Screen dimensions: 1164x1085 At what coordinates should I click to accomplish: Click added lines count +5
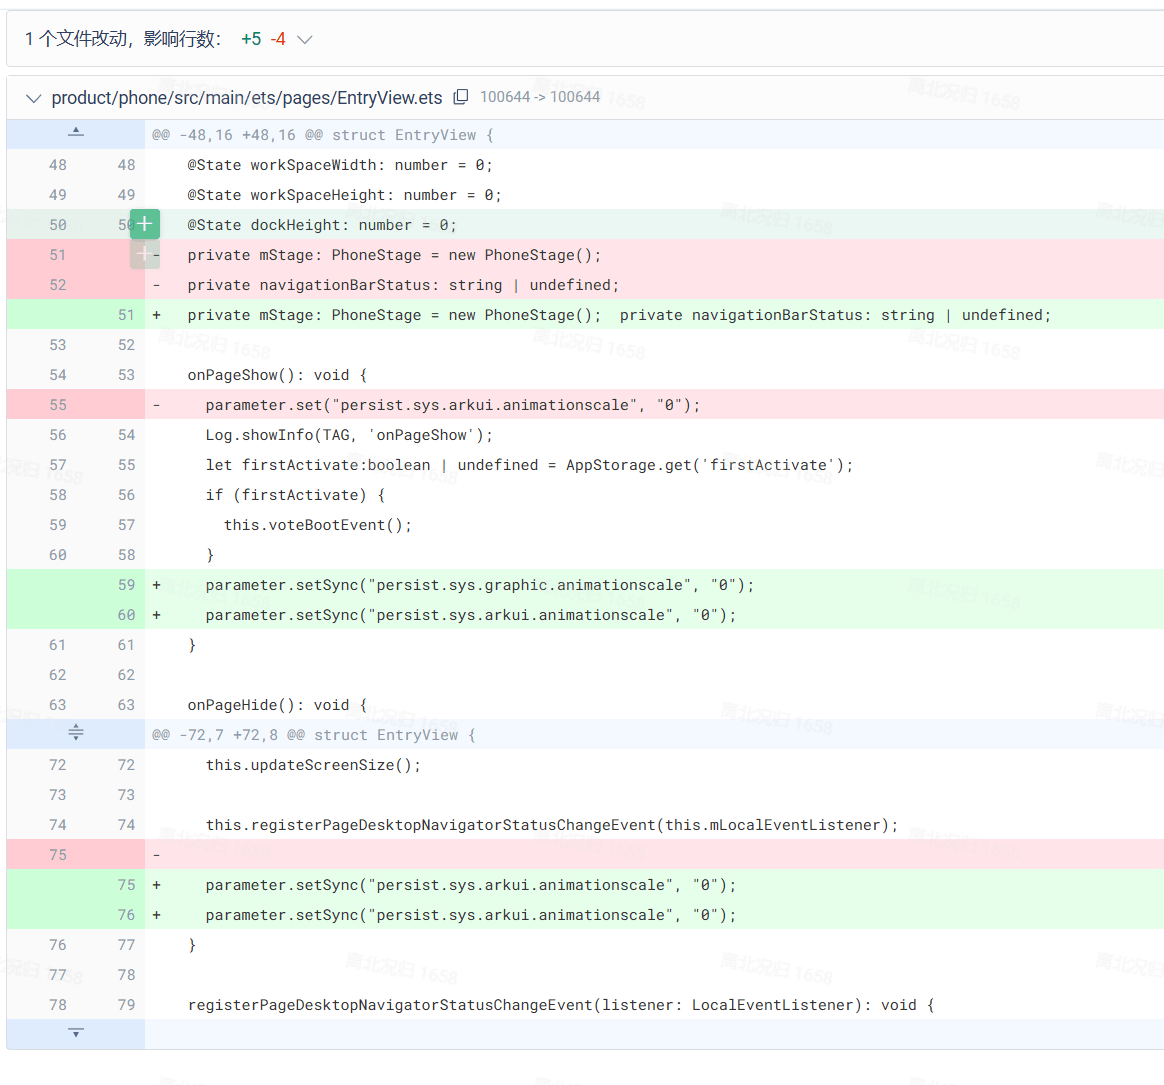click(x=251, y=39)
